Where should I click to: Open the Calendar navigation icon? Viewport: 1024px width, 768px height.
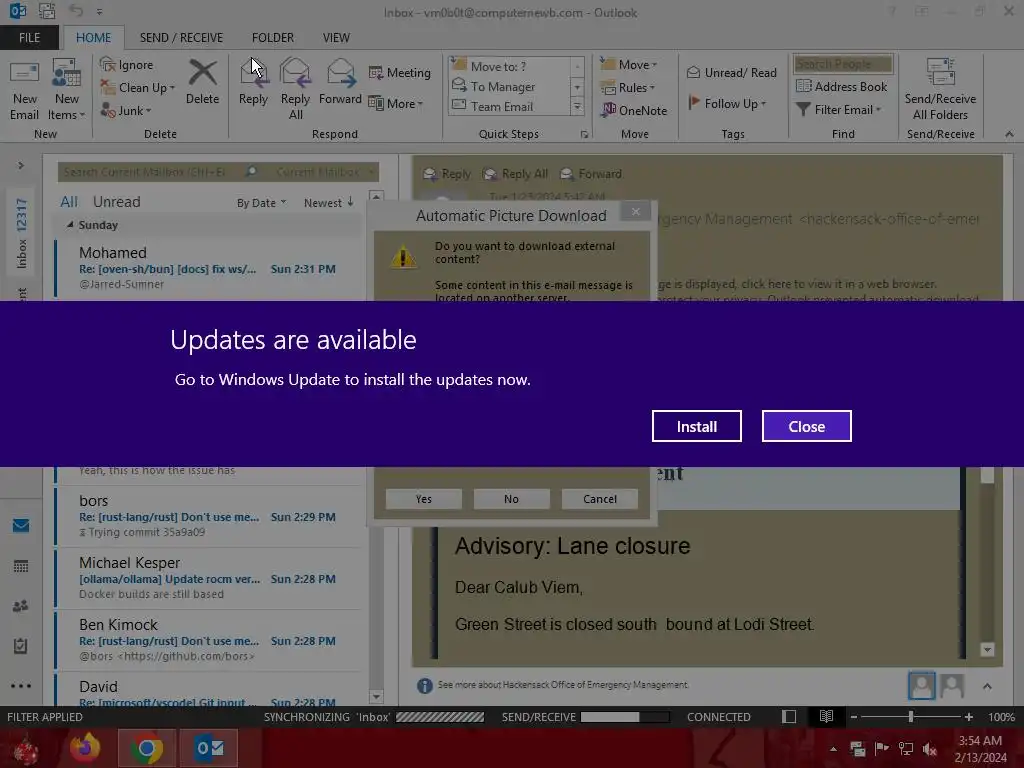21,566
